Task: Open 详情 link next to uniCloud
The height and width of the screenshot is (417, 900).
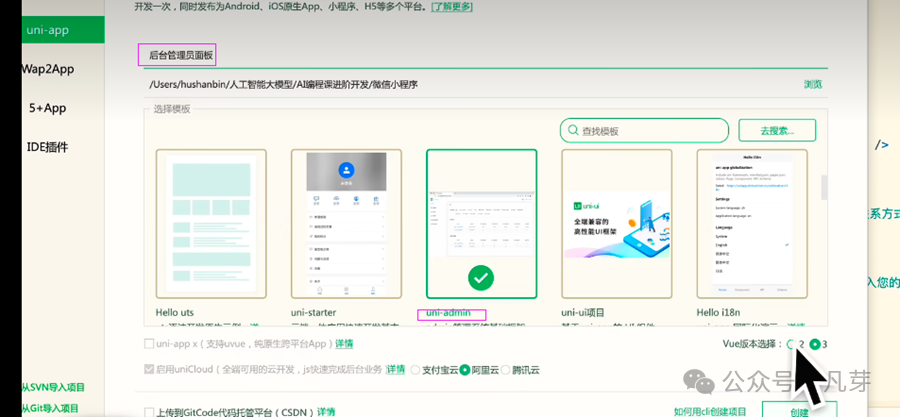Action: click(x=395, y=369)
